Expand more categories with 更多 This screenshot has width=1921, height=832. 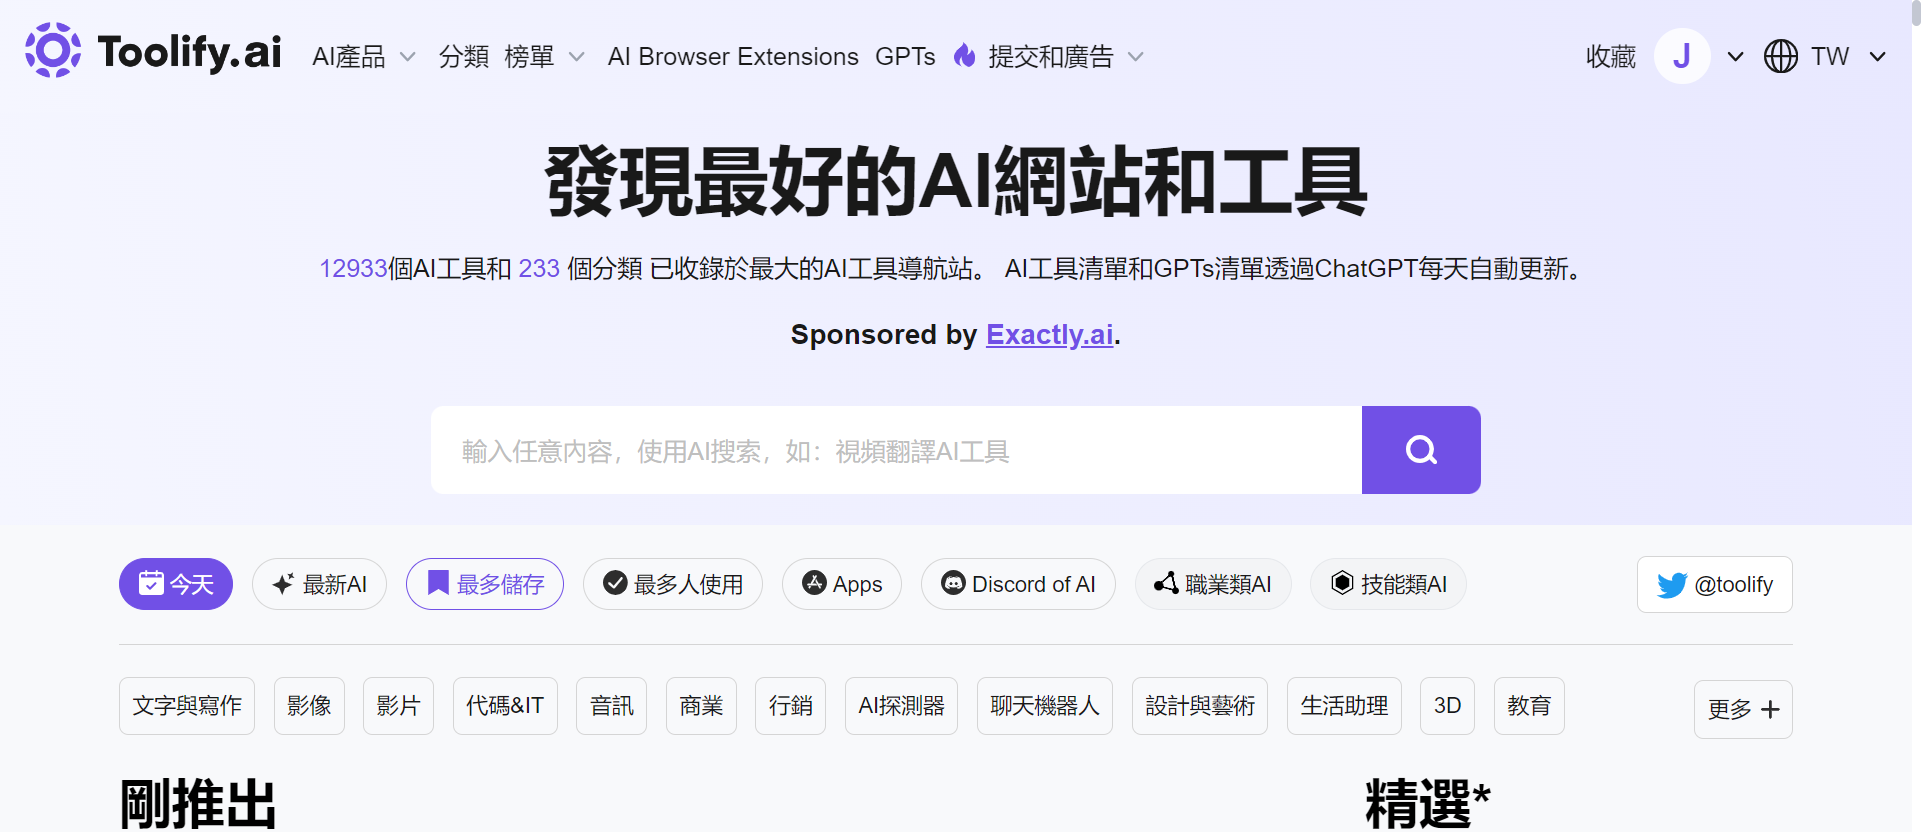(x=1743, y=709)
